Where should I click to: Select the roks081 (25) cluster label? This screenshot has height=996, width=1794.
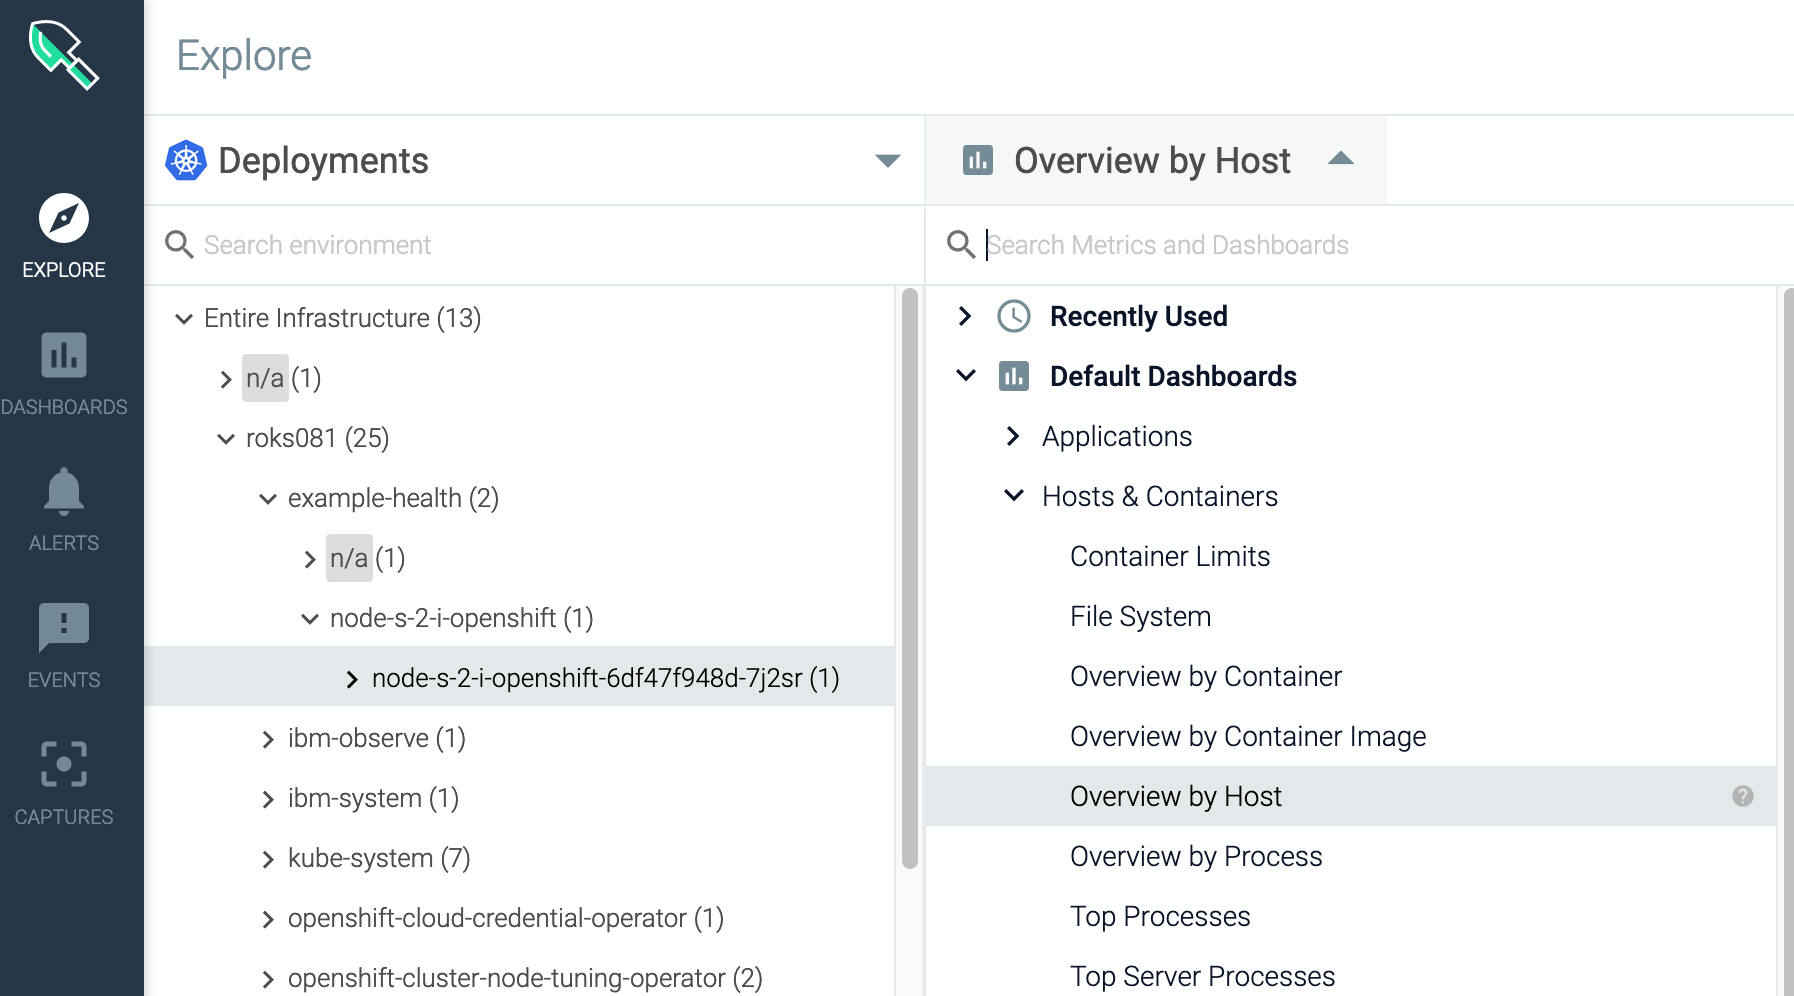[317, 438]
